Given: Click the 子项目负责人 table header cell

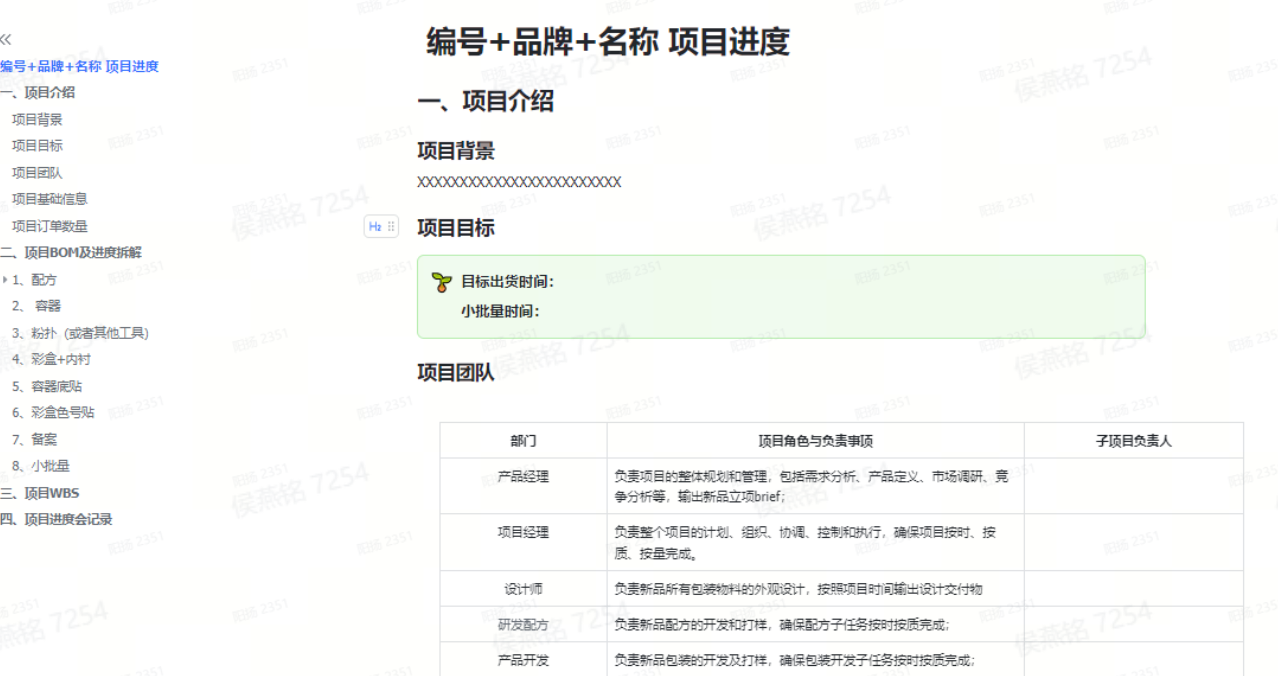Looking at the screenshot, I should [x=1133, y=441].
